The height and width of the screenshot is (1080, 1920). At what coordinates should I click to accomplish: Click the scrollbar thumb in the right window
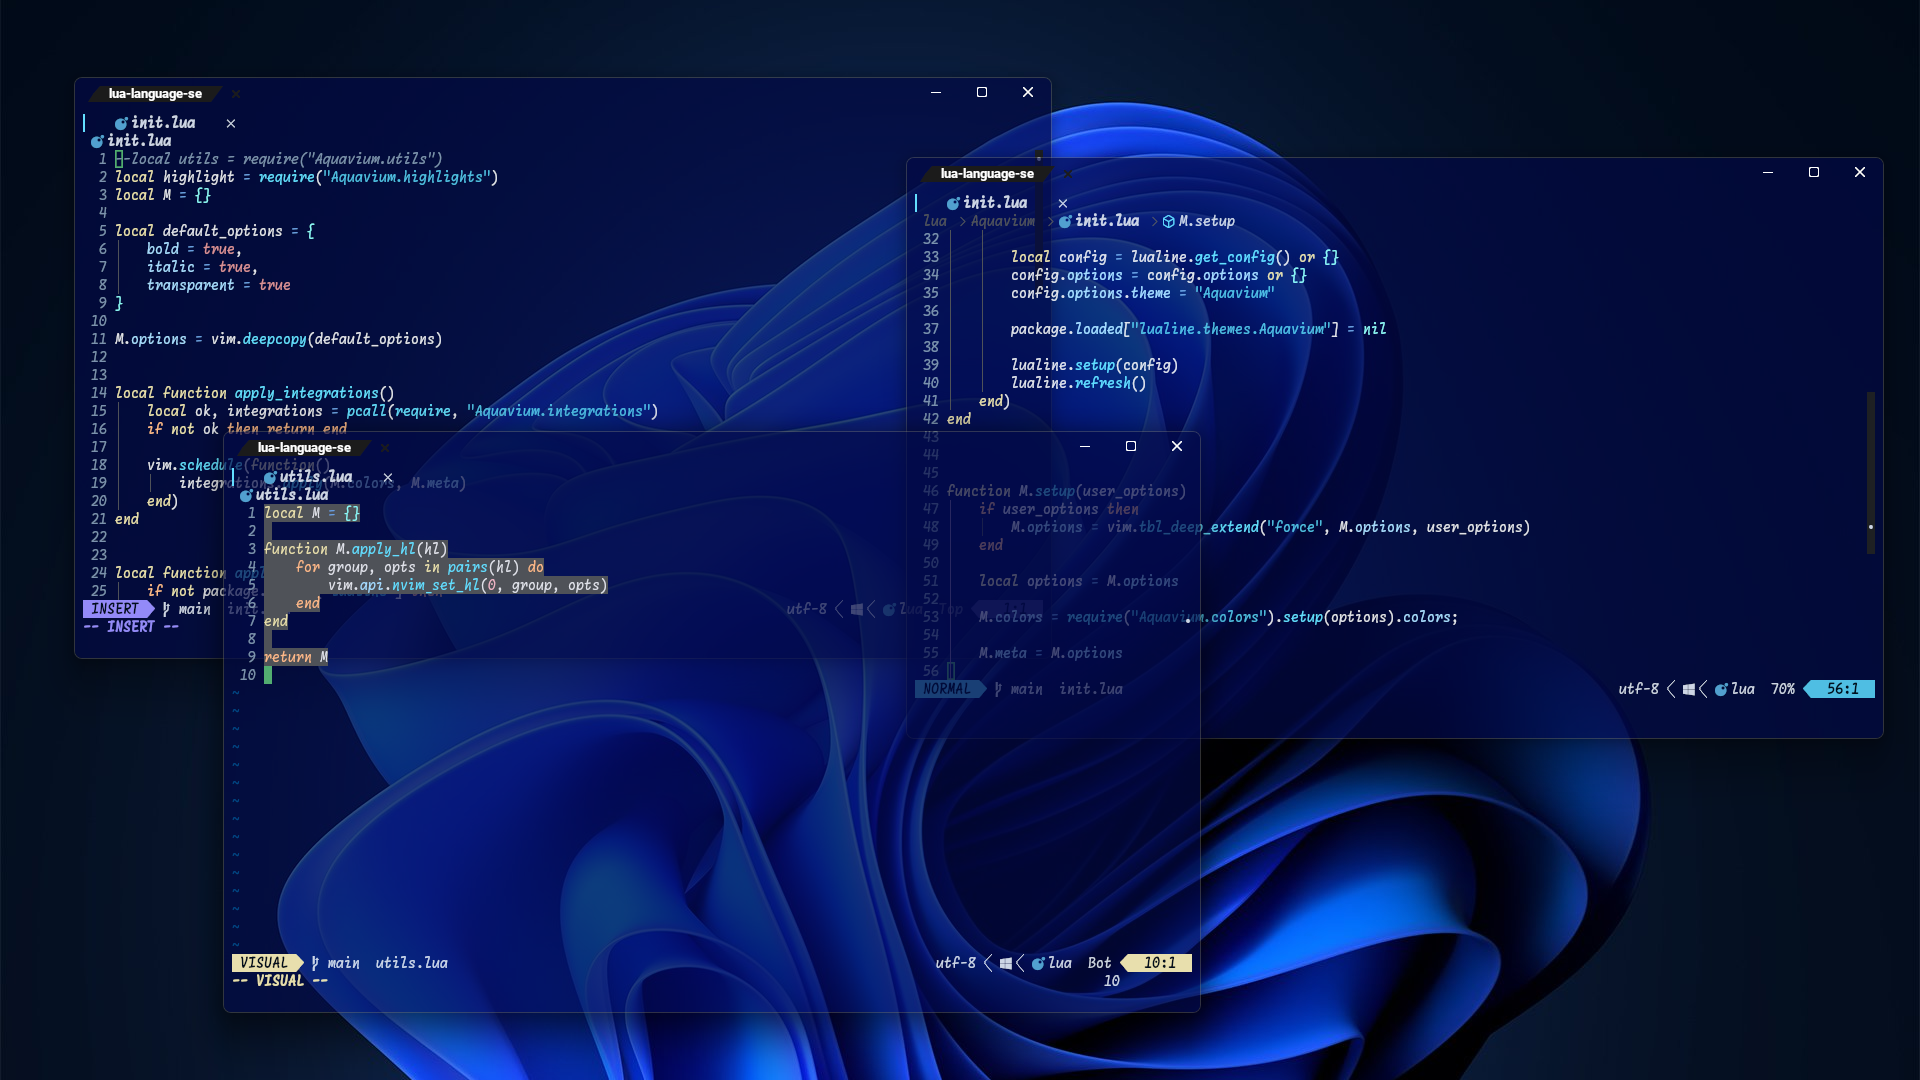pyautogui.click(x=1871, y=473)
